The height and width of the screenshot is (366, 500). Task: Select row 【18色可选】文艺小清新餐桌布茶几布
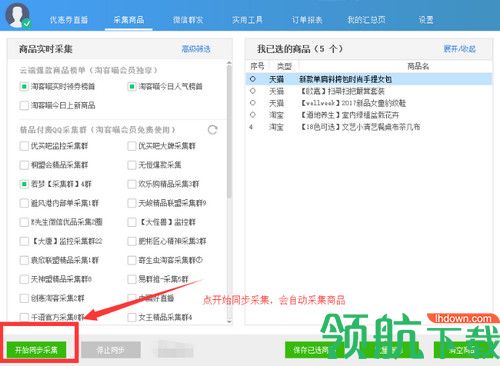[x=369, y=127]
